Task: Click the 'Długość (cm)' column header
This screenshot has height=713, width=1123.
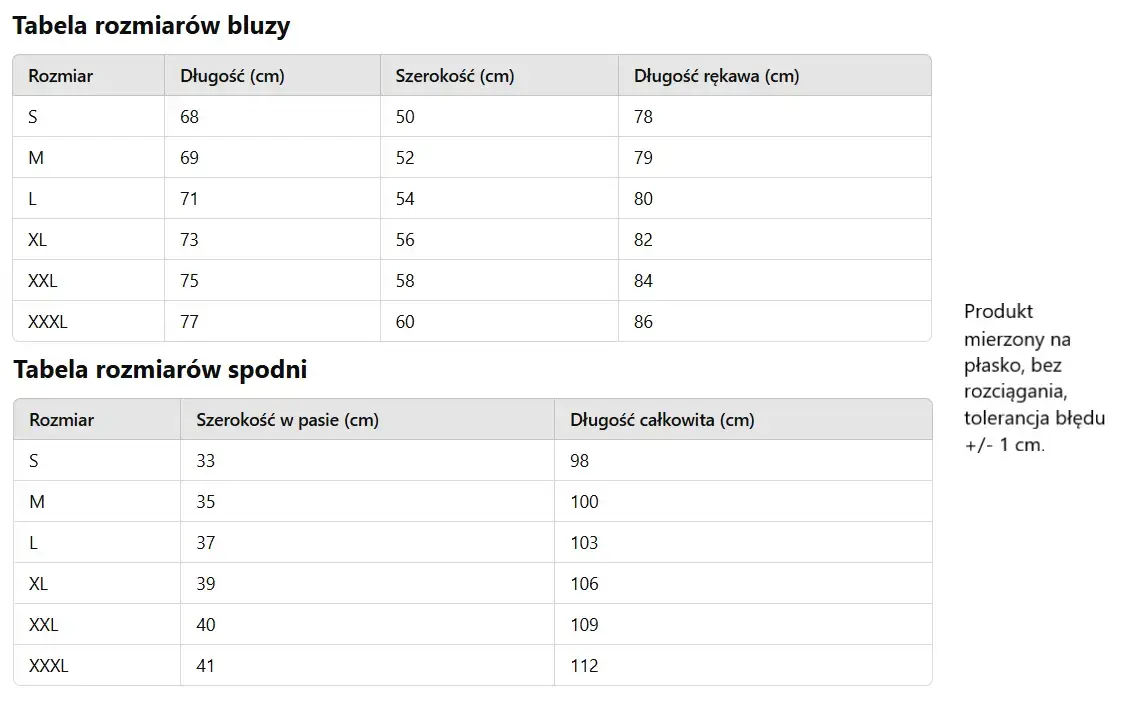Action: [232, 76]
